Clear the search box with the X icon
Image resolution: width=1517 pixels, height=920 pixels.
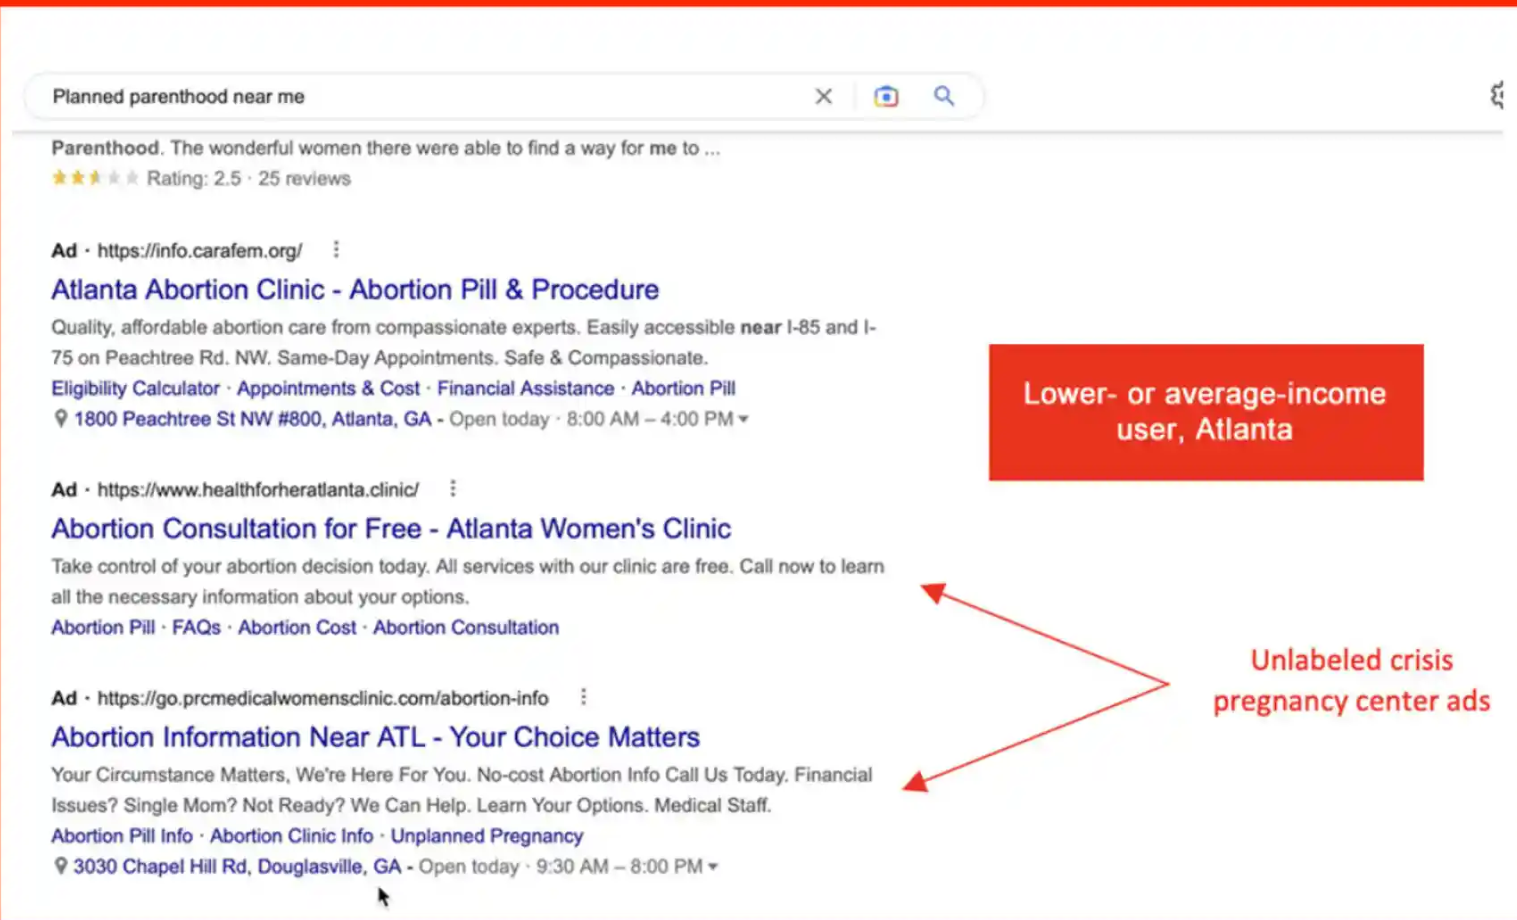[x=823, y=96]
